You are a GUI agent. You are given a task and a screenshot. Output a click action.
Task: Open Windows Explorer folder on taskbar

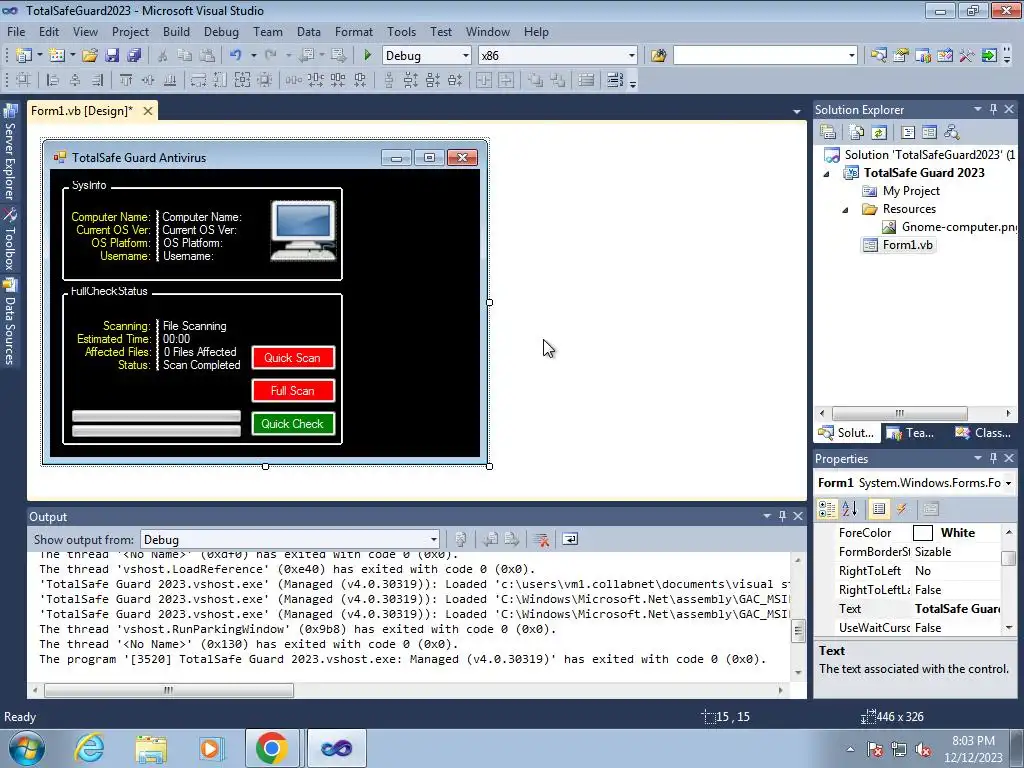point(151,748)
